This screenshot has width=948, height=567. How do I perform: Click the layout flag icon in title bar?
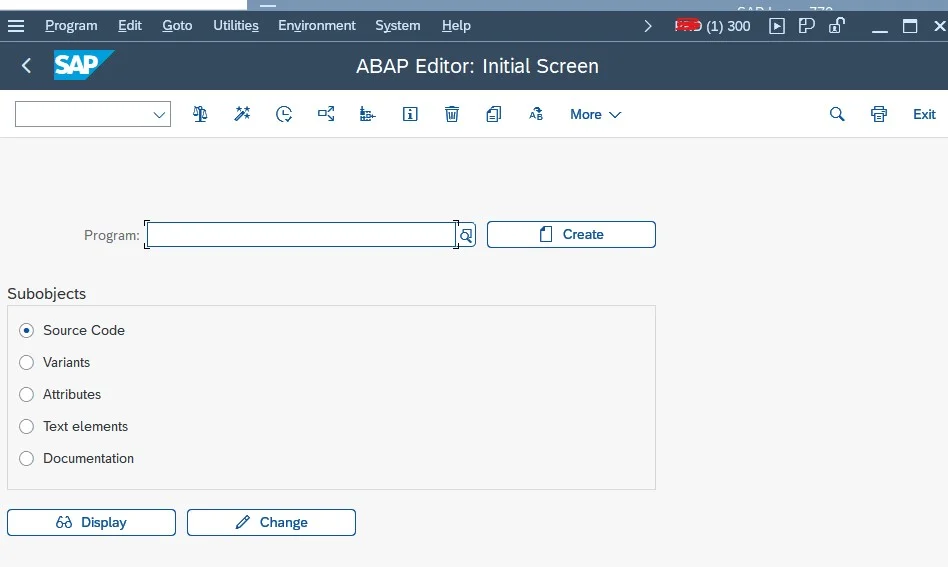(807, 26)
